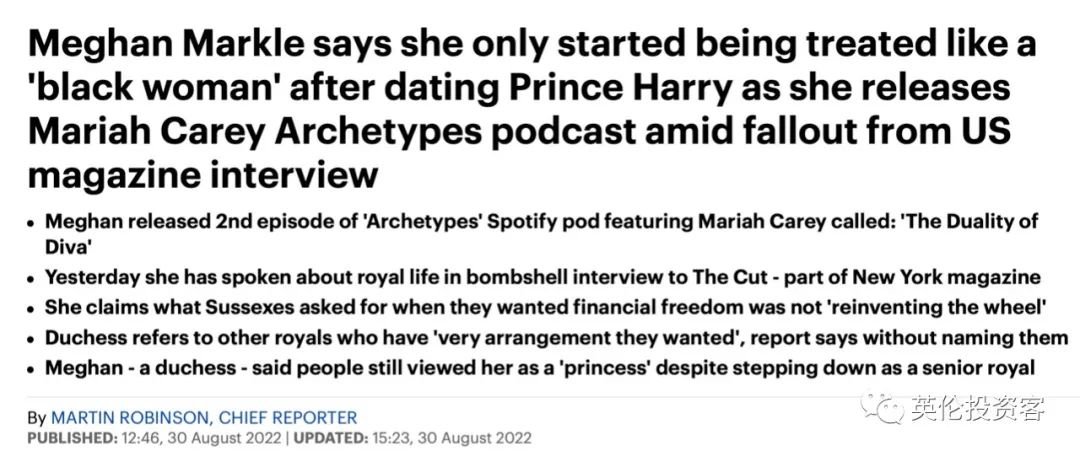
Task: Click the published time 12:46, 30 August 2022
Action: [x=201, y=438]
